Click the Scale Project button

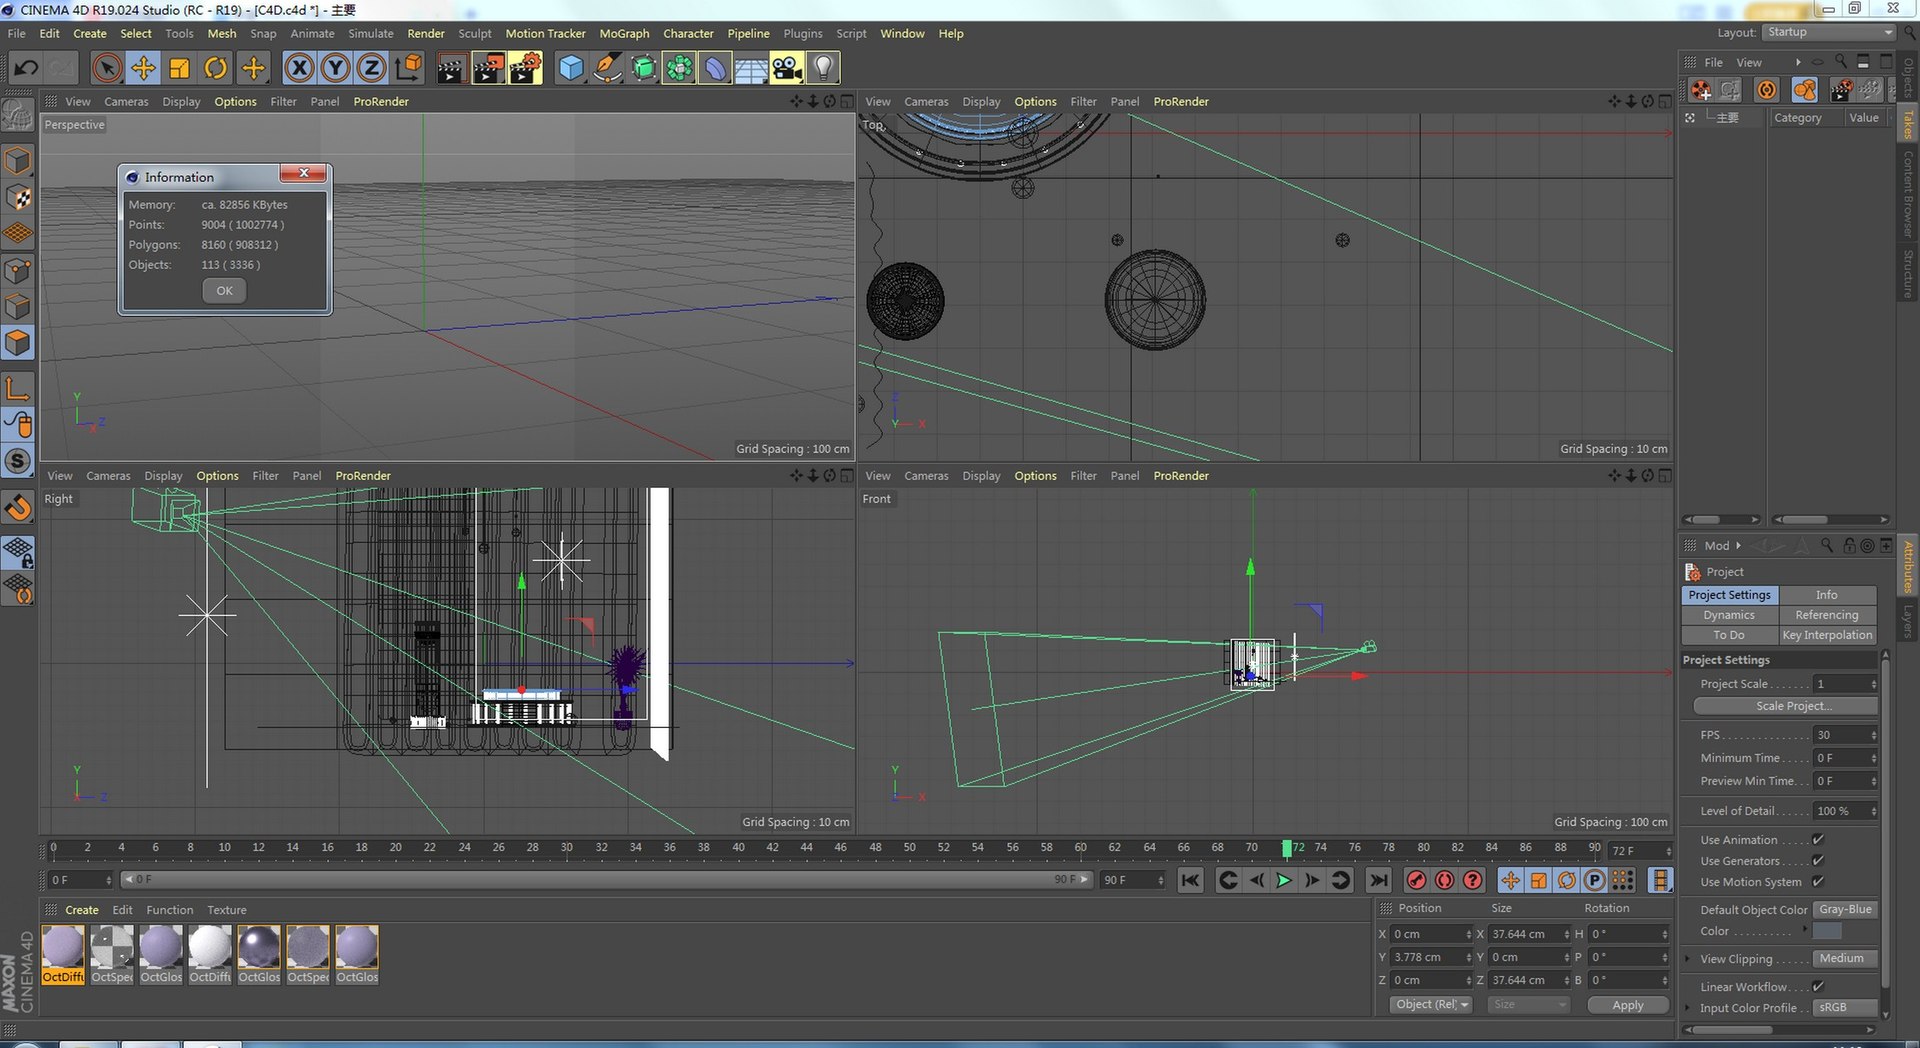click(x=1785, y=706)
